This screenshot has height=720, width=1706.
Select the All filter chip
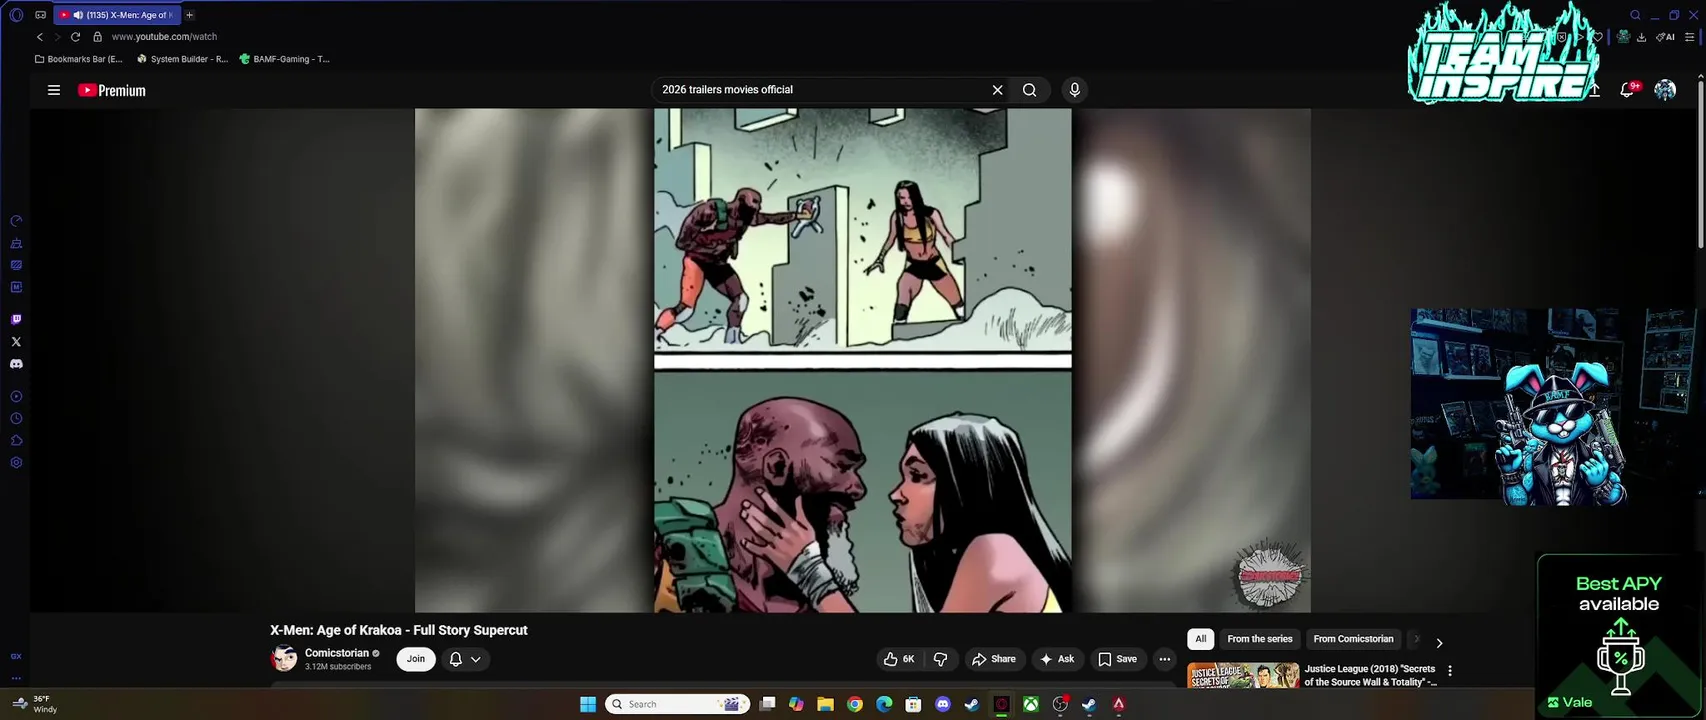coord(1201,639)
